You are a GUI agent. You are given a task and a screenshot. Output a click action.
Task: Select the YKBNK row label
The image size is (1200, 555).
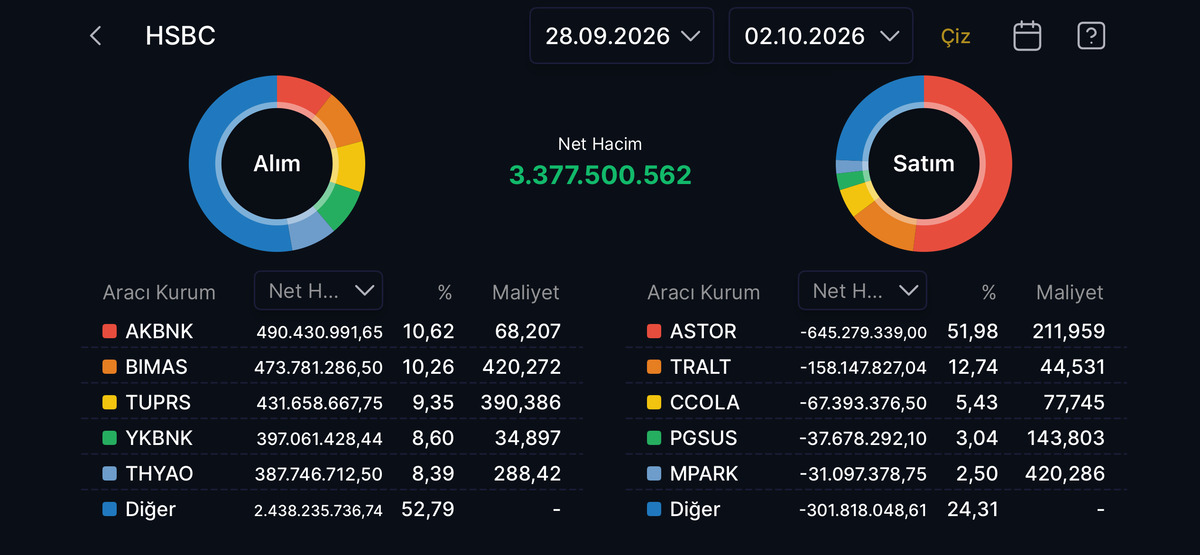[159, 438]
